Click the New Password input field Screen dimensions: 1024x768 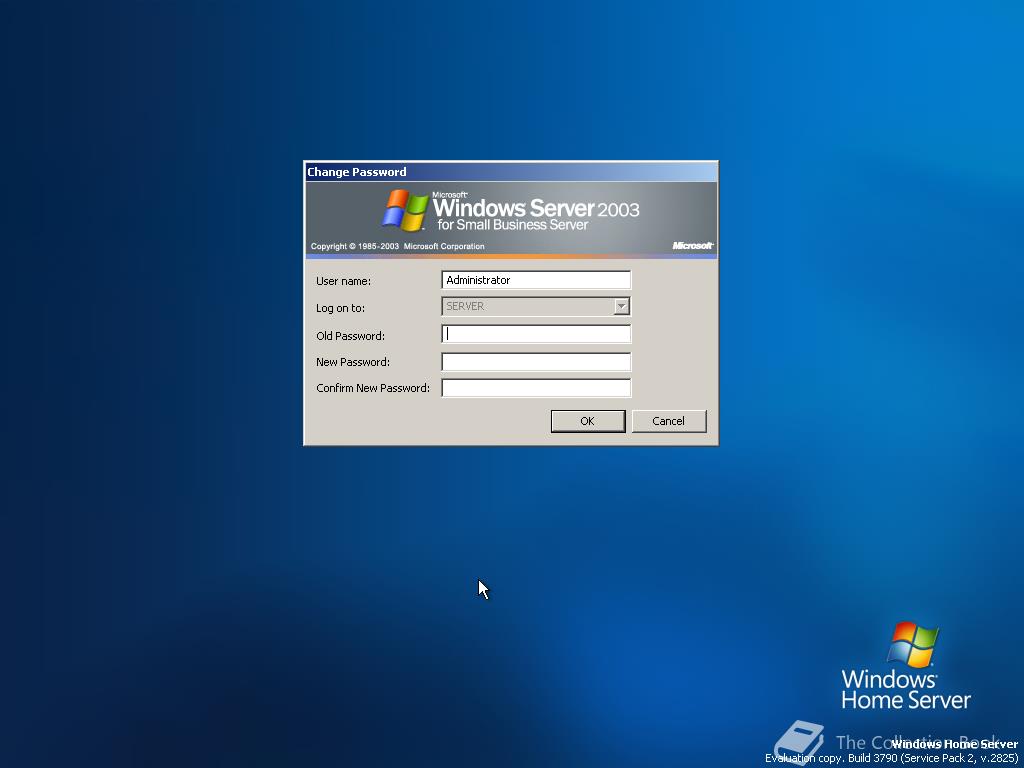tap(536, 362)
